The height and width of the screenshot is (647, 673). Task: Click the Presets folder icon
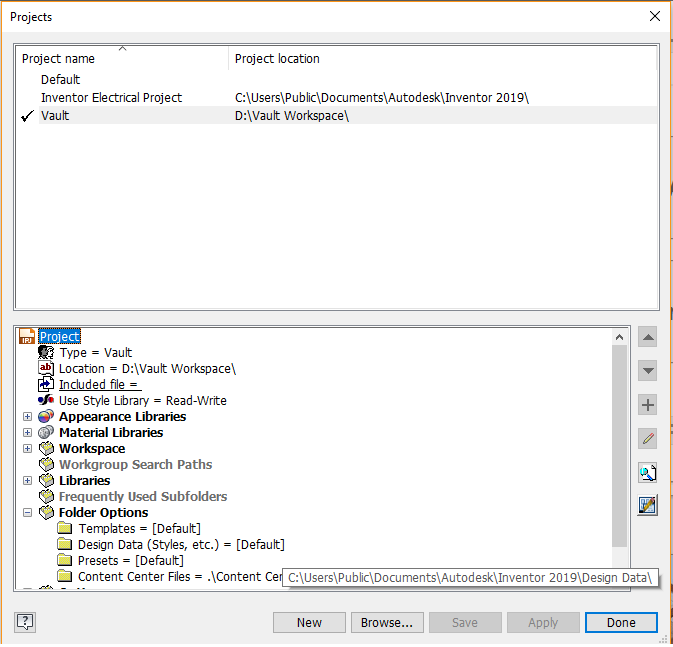pos(64,560)
